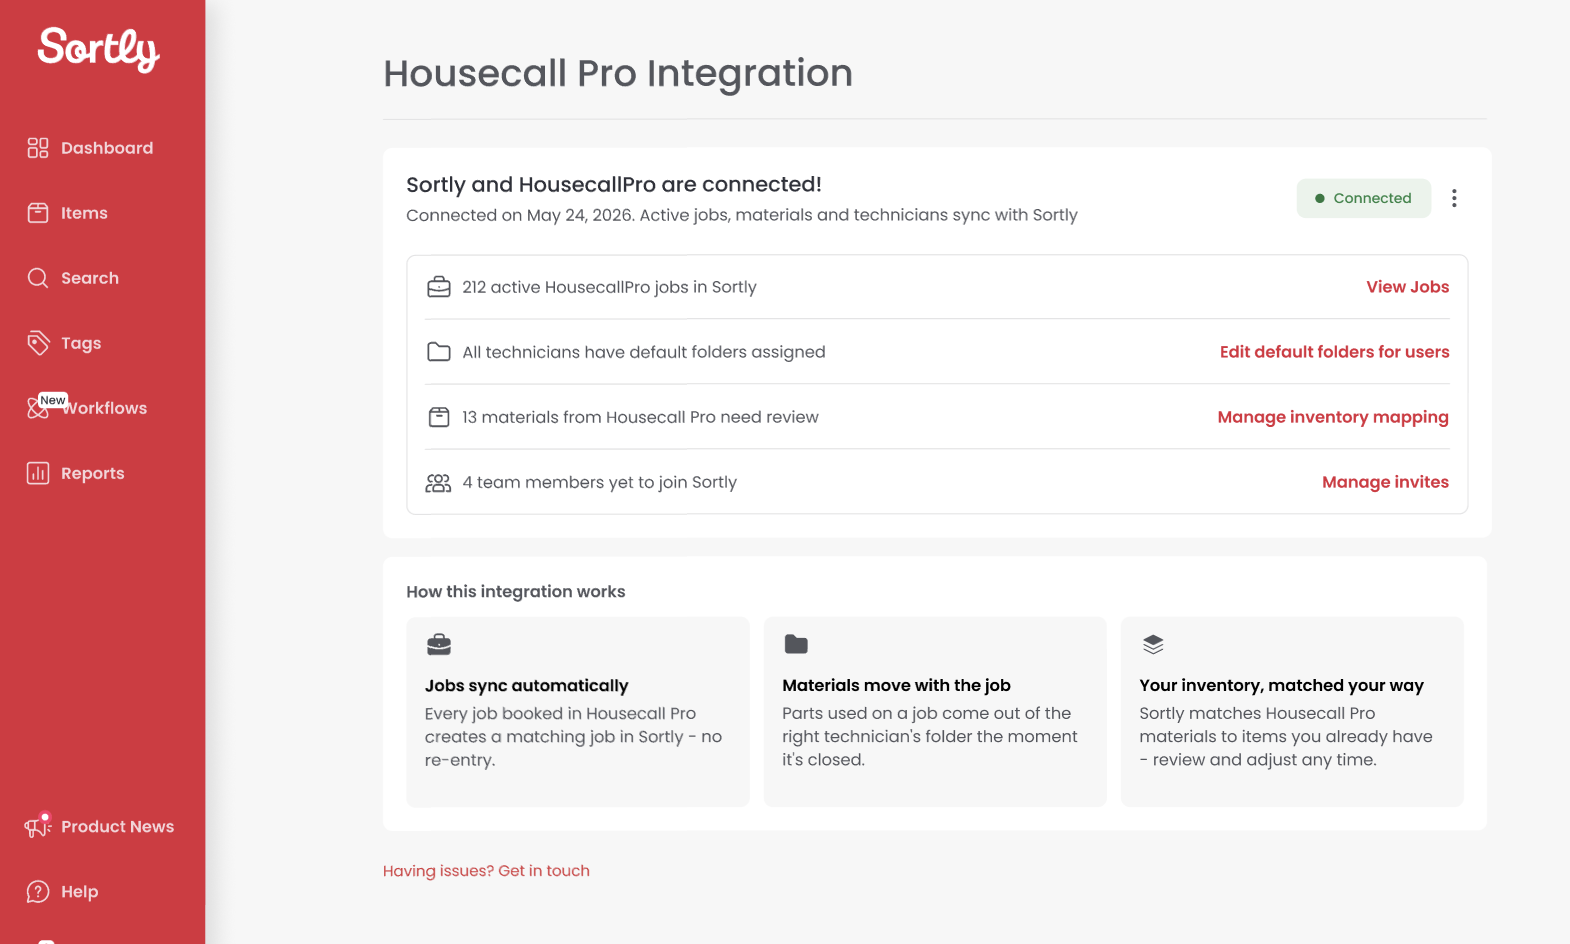Open the three-dot options menu
The height and width of the screenshot is (944, 1570).
1454,198
